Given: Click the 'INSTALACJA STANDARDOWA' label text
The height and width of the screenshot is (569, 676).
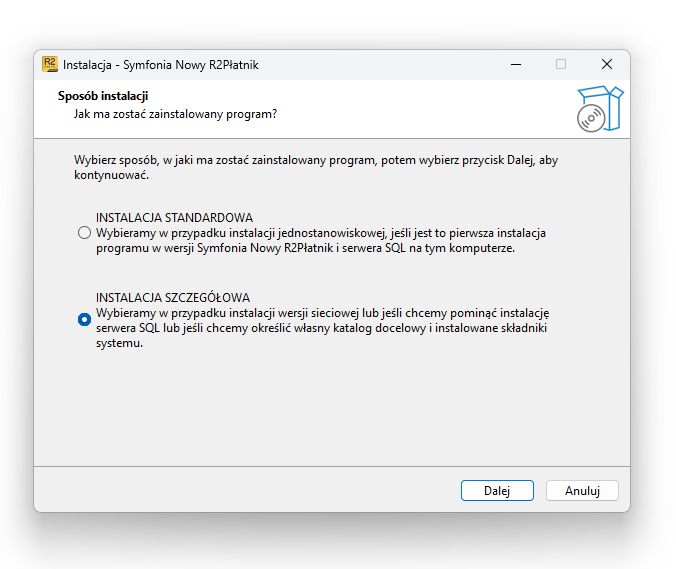Looking at the screenshot, I should [174, 218].
